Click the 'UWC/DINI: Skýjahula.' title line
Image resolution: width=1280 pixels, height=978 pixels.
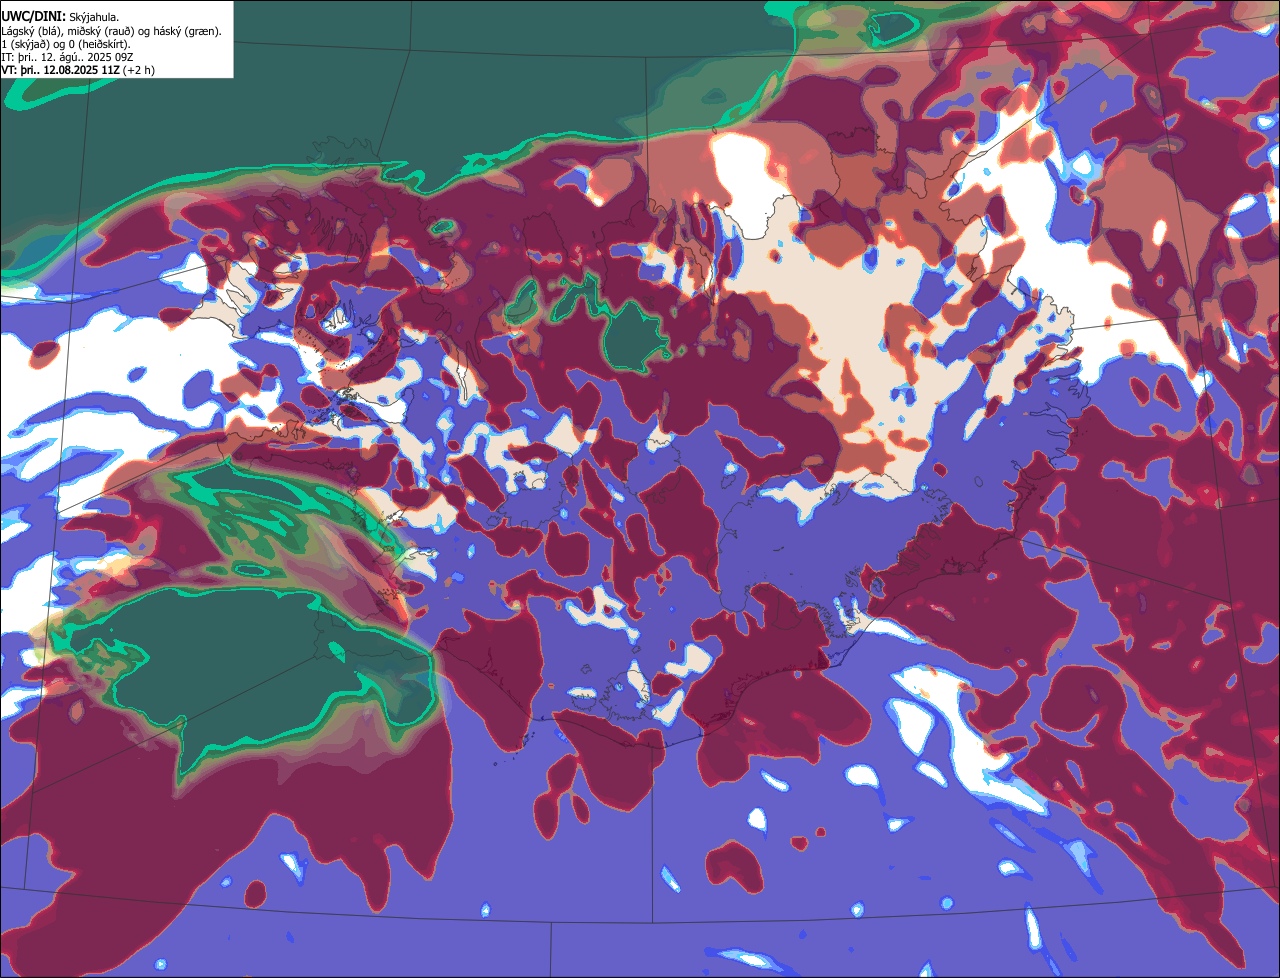[x=61, y=16]
